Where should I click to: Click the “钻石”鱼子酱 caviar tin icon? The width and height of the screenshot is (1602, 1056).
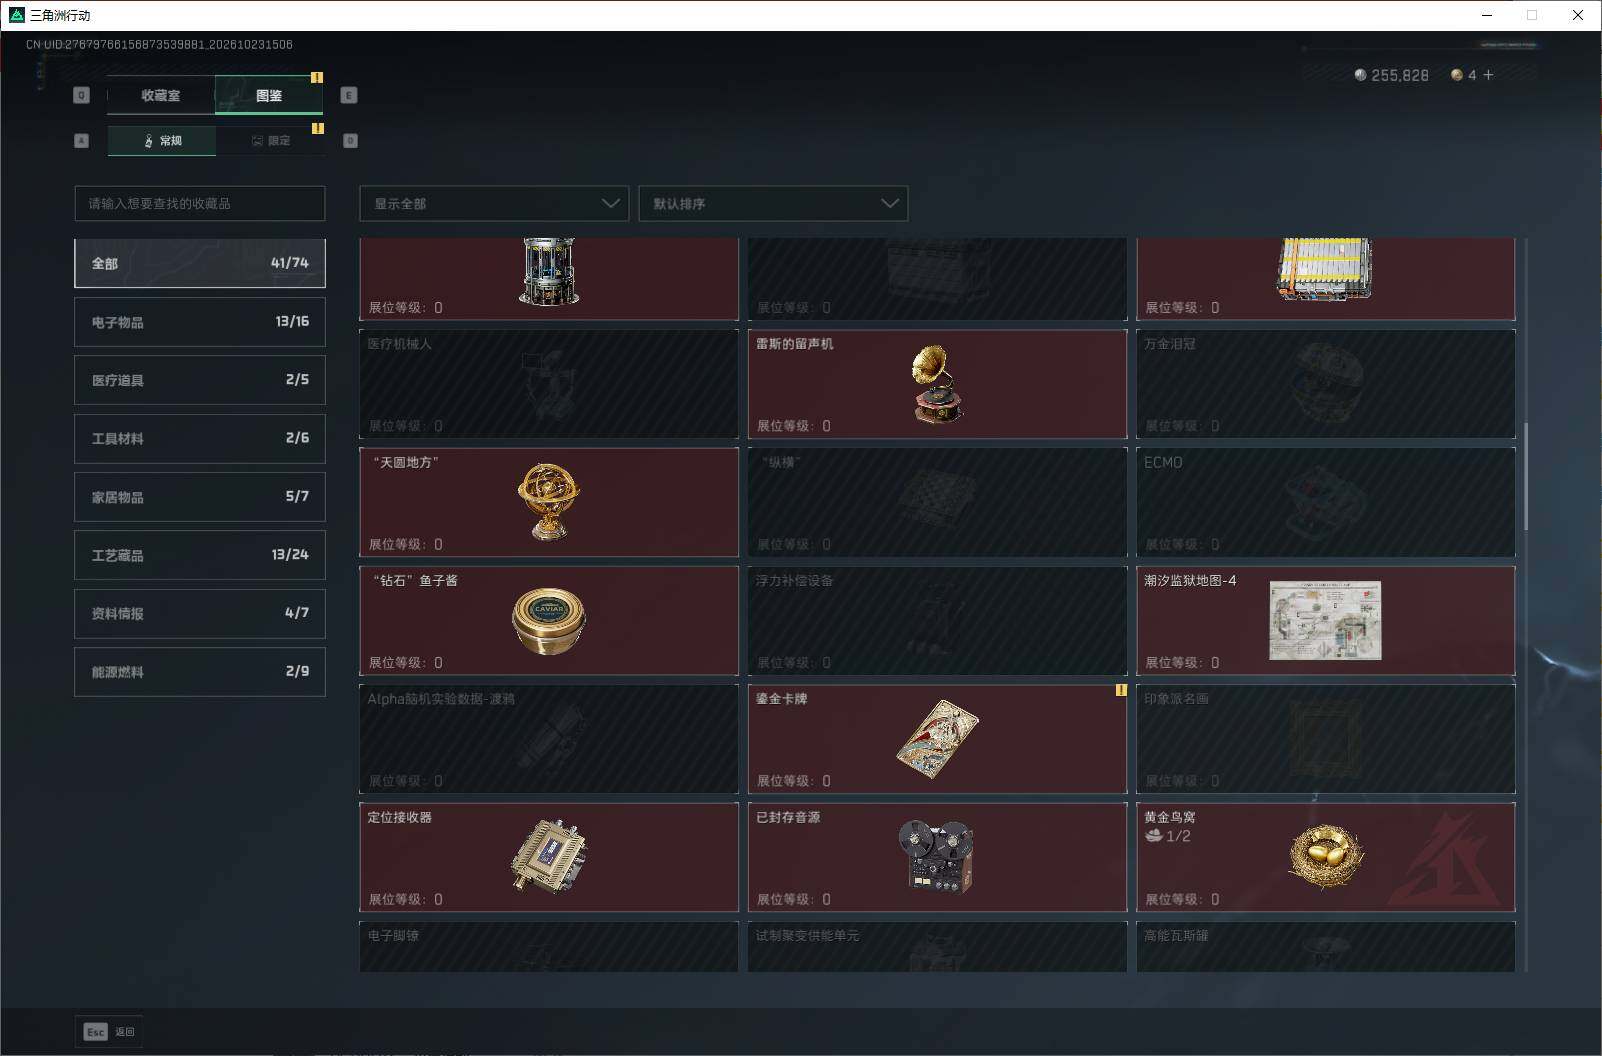click(549, 621)
